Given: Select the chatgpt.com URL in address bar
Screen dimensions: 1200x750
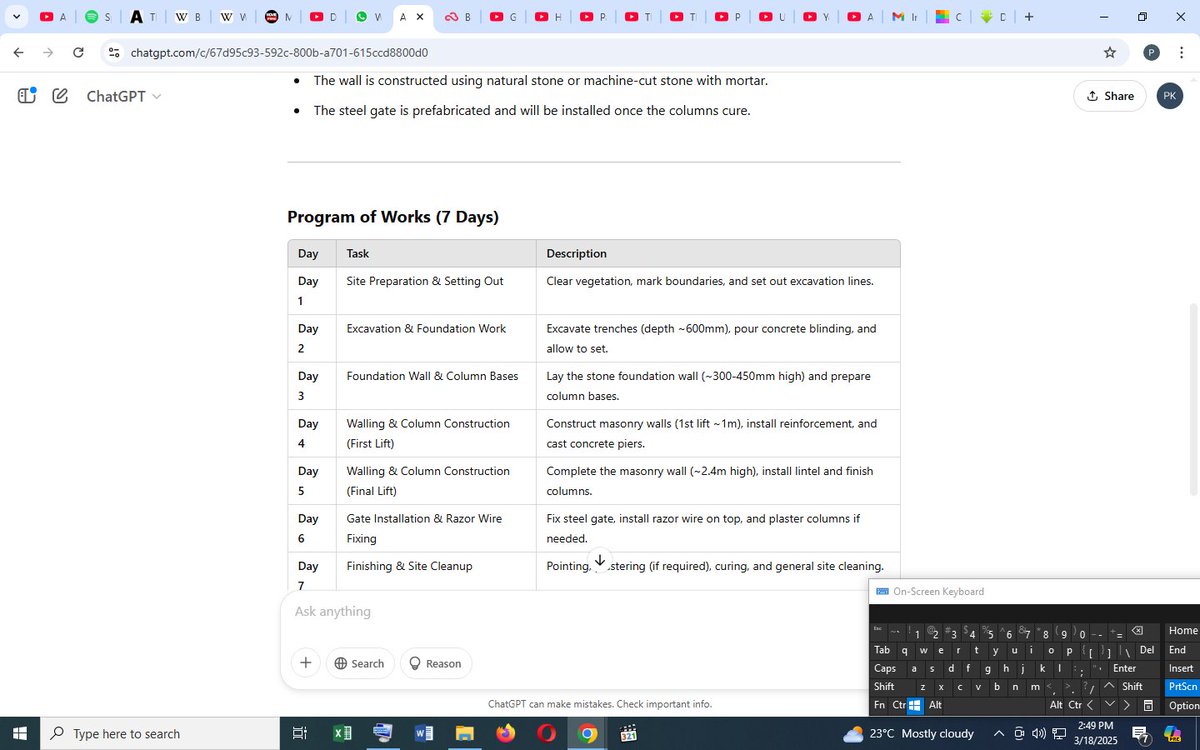Looking at the screenshot, I should pyautogui.click(x=279, y=52).
